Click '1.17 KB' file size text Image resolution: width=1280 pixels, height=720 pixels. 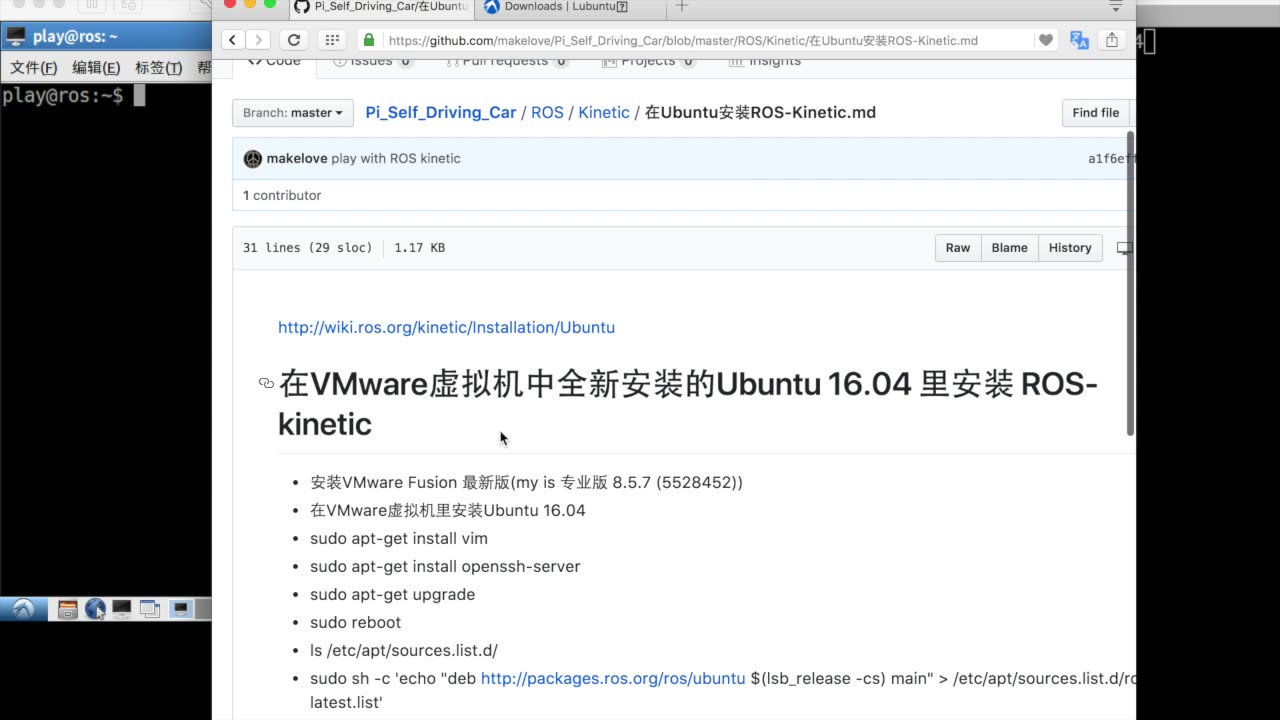(419, 247)
